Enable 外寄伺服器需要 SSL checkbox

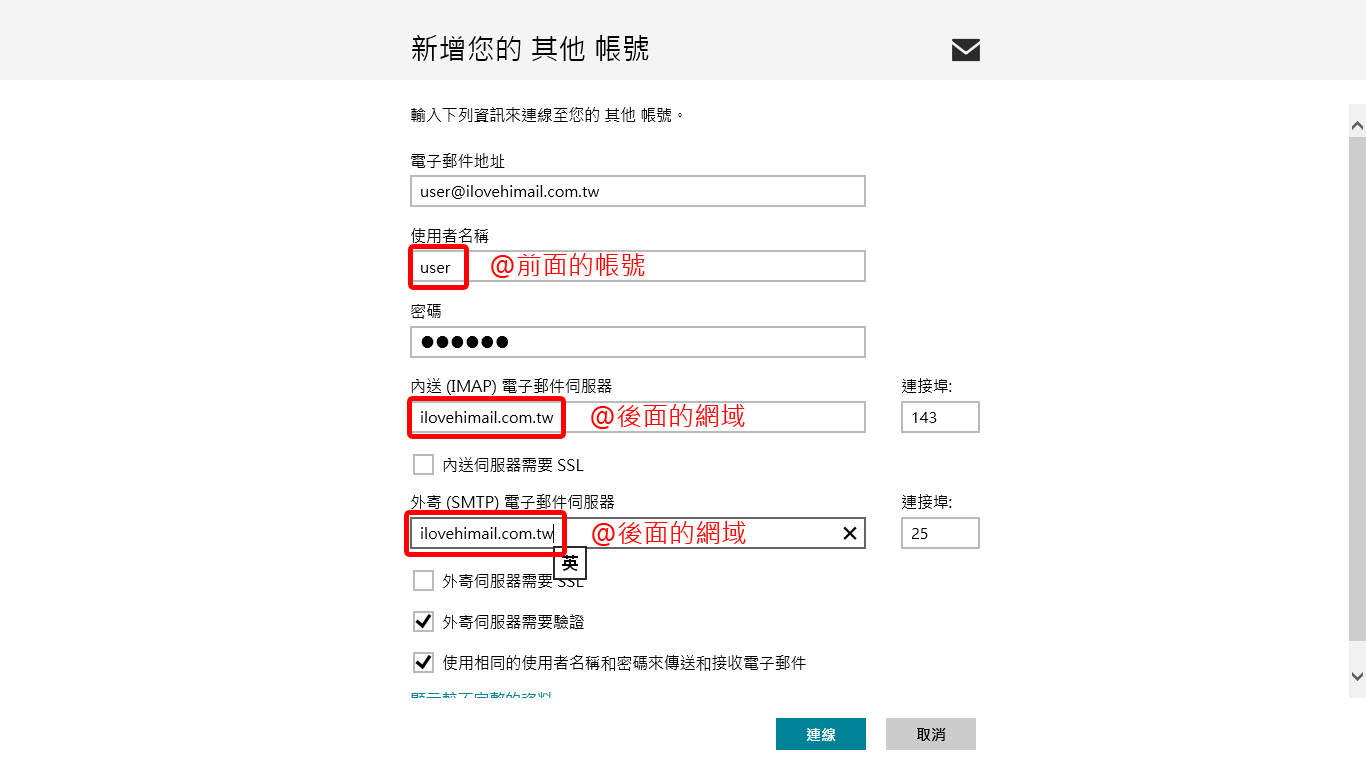pos(423,581)
